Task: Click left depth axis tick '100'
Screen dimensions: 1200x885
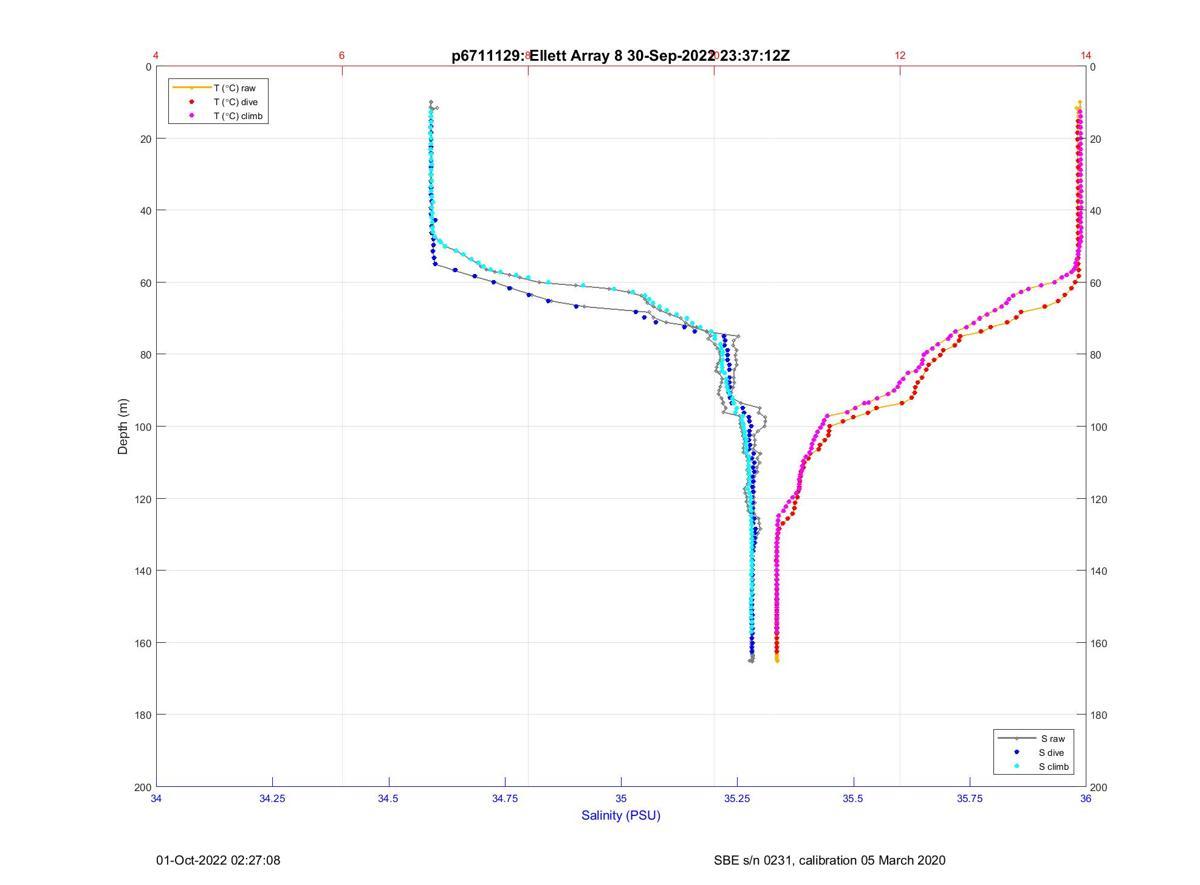Action: [142, 427]
